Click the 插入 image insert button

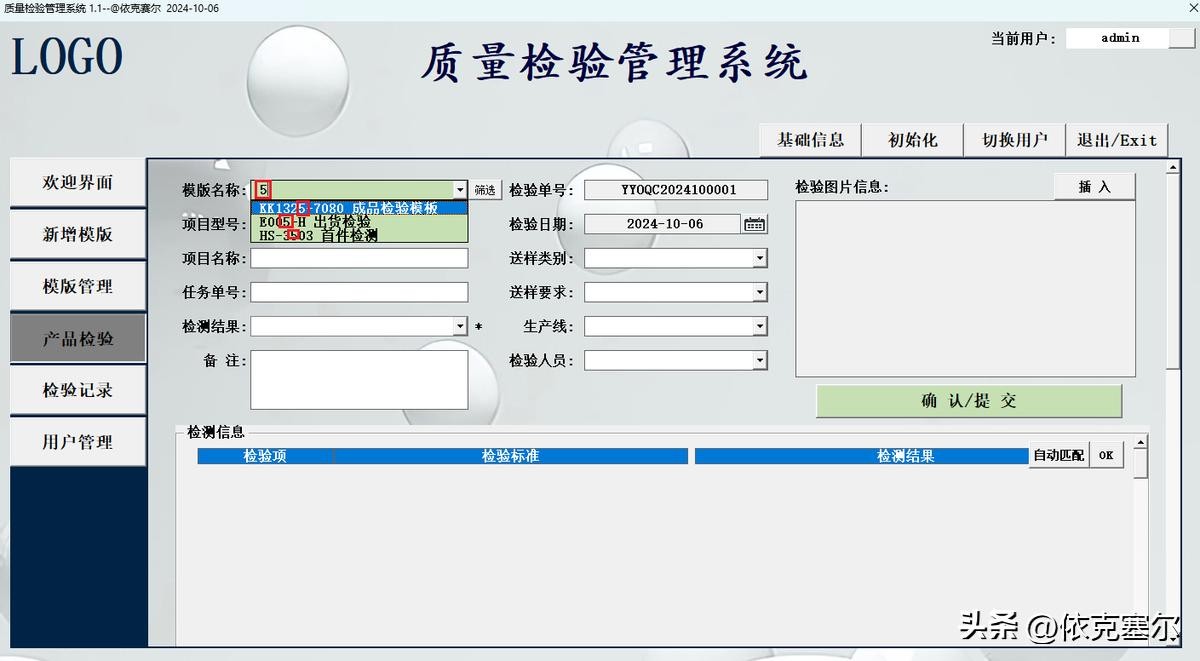(1094, 187)
